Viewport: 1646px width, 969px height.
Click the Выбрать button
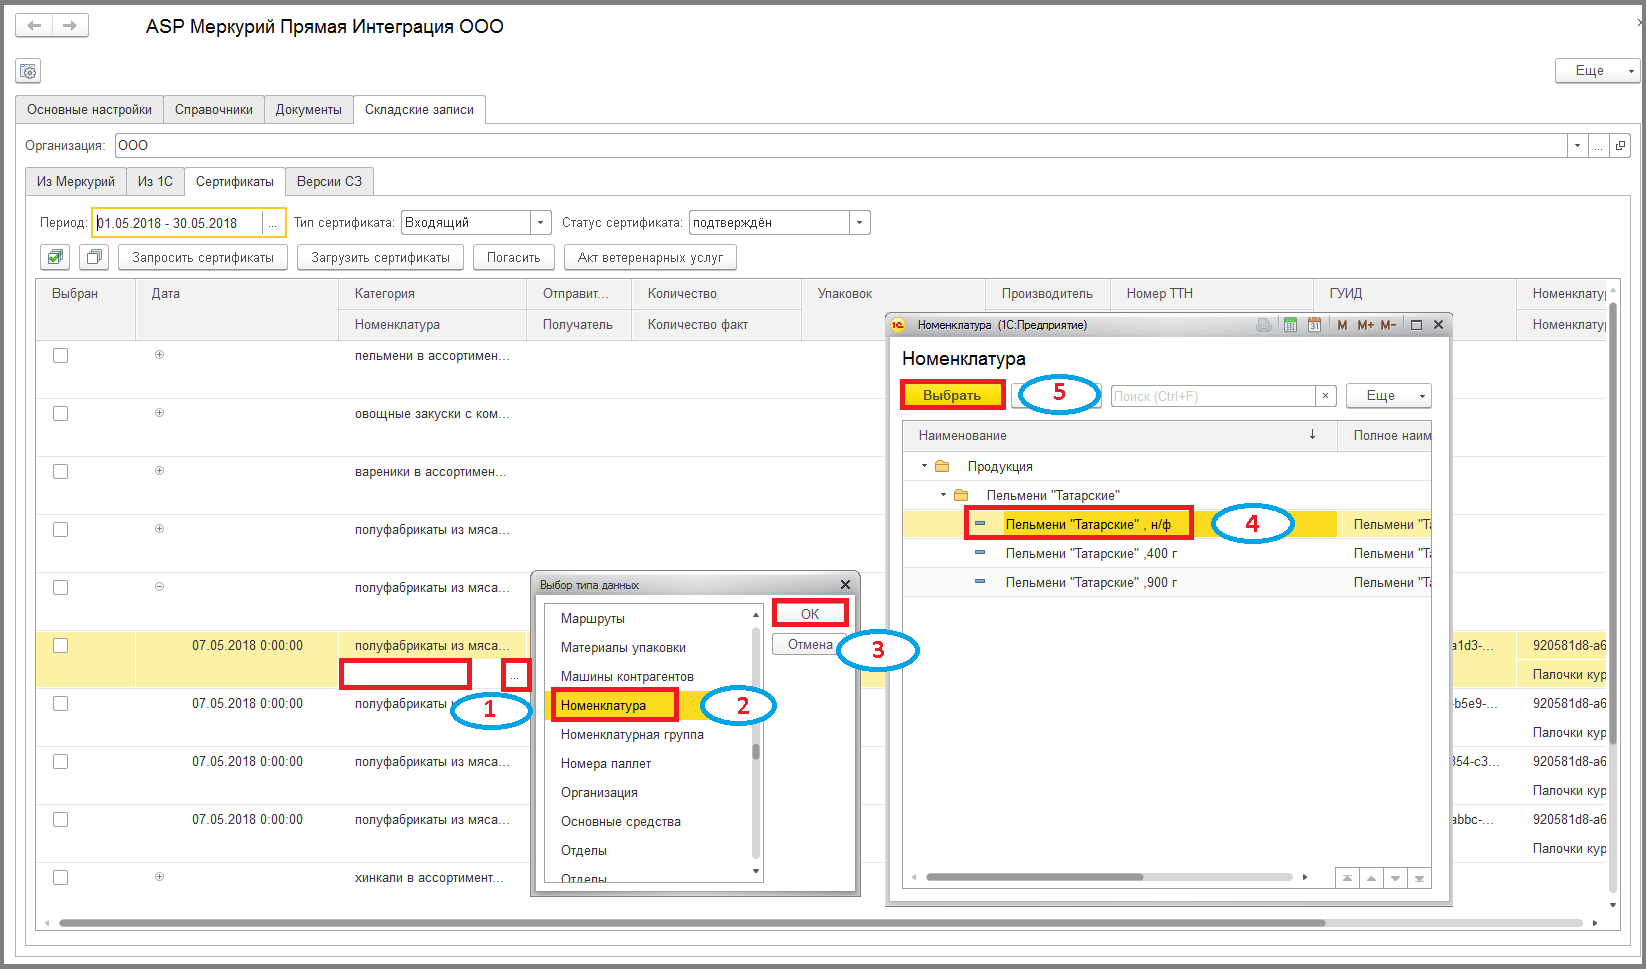click(952, 395)
